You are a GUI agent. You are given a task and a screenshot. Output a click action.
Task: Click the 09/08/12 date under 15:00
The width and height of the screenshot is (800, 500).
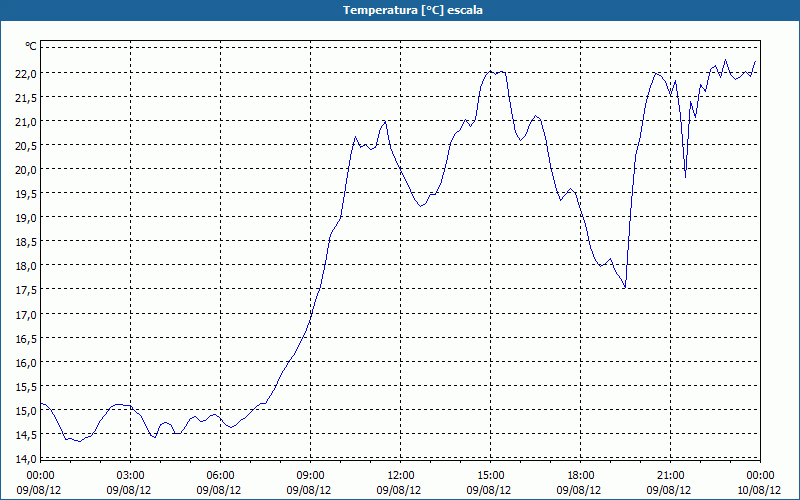coord(489,490)
